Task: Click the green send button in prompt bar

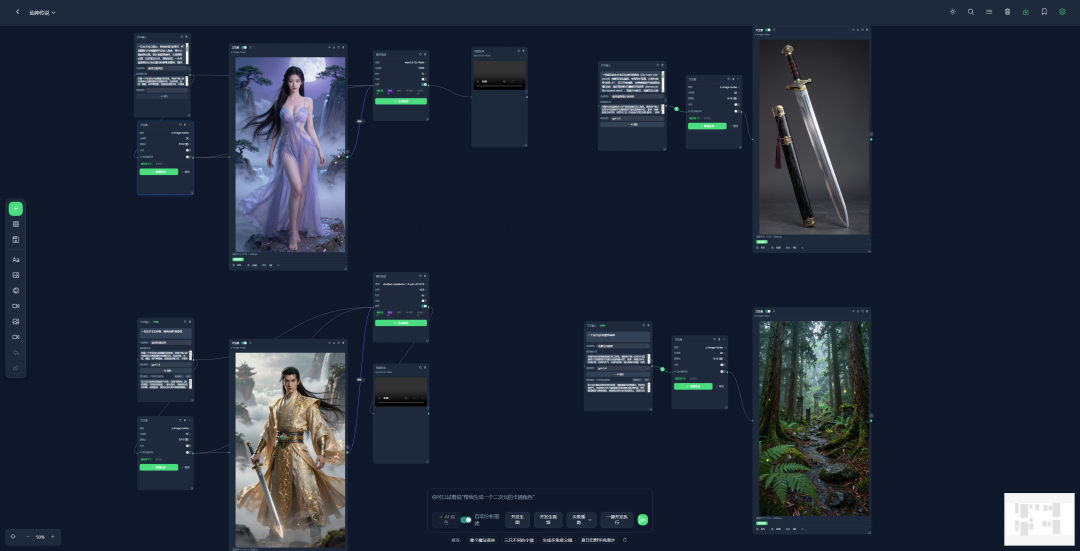Action: (x=643, y=520)
